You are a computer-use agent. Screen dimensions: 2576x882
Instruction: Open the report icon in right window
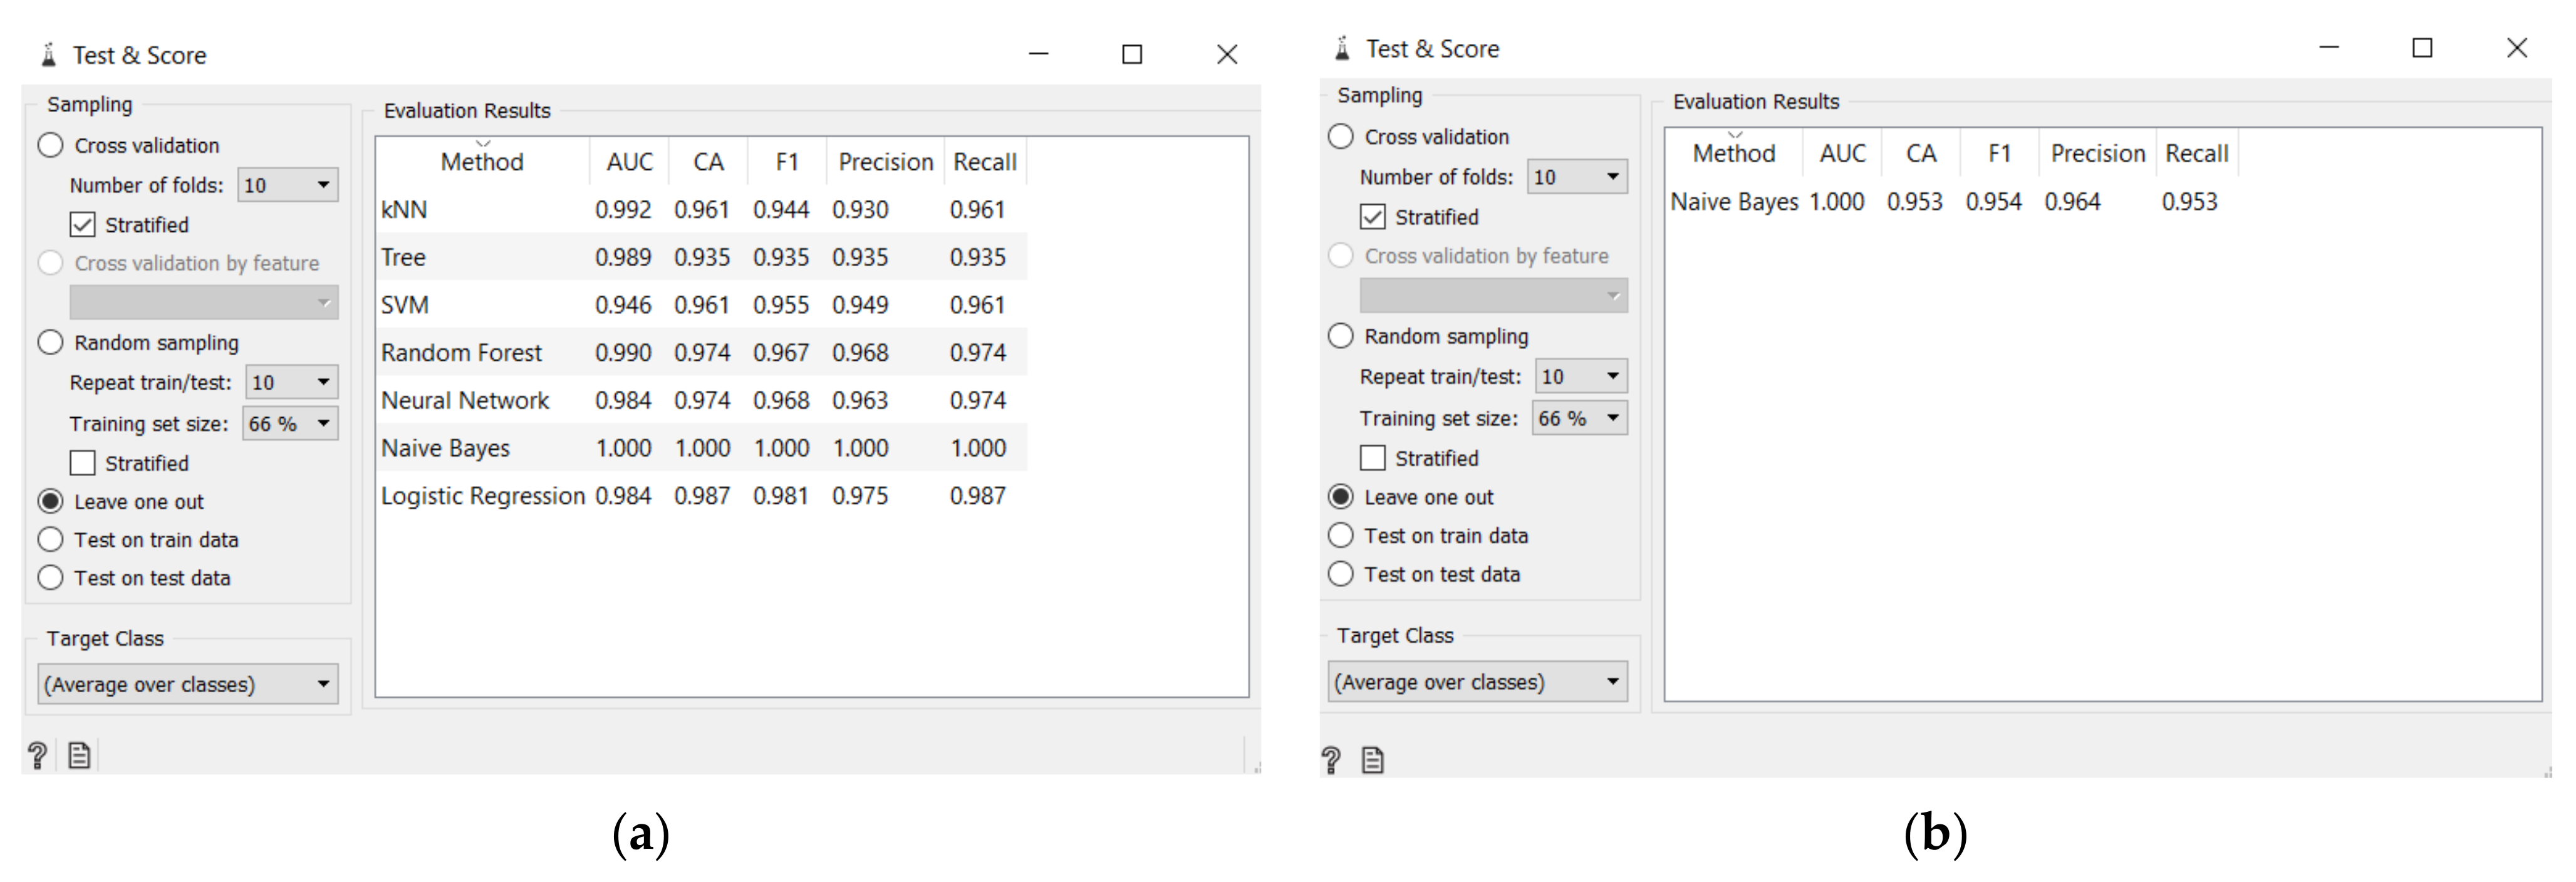tap(1373, 760)
